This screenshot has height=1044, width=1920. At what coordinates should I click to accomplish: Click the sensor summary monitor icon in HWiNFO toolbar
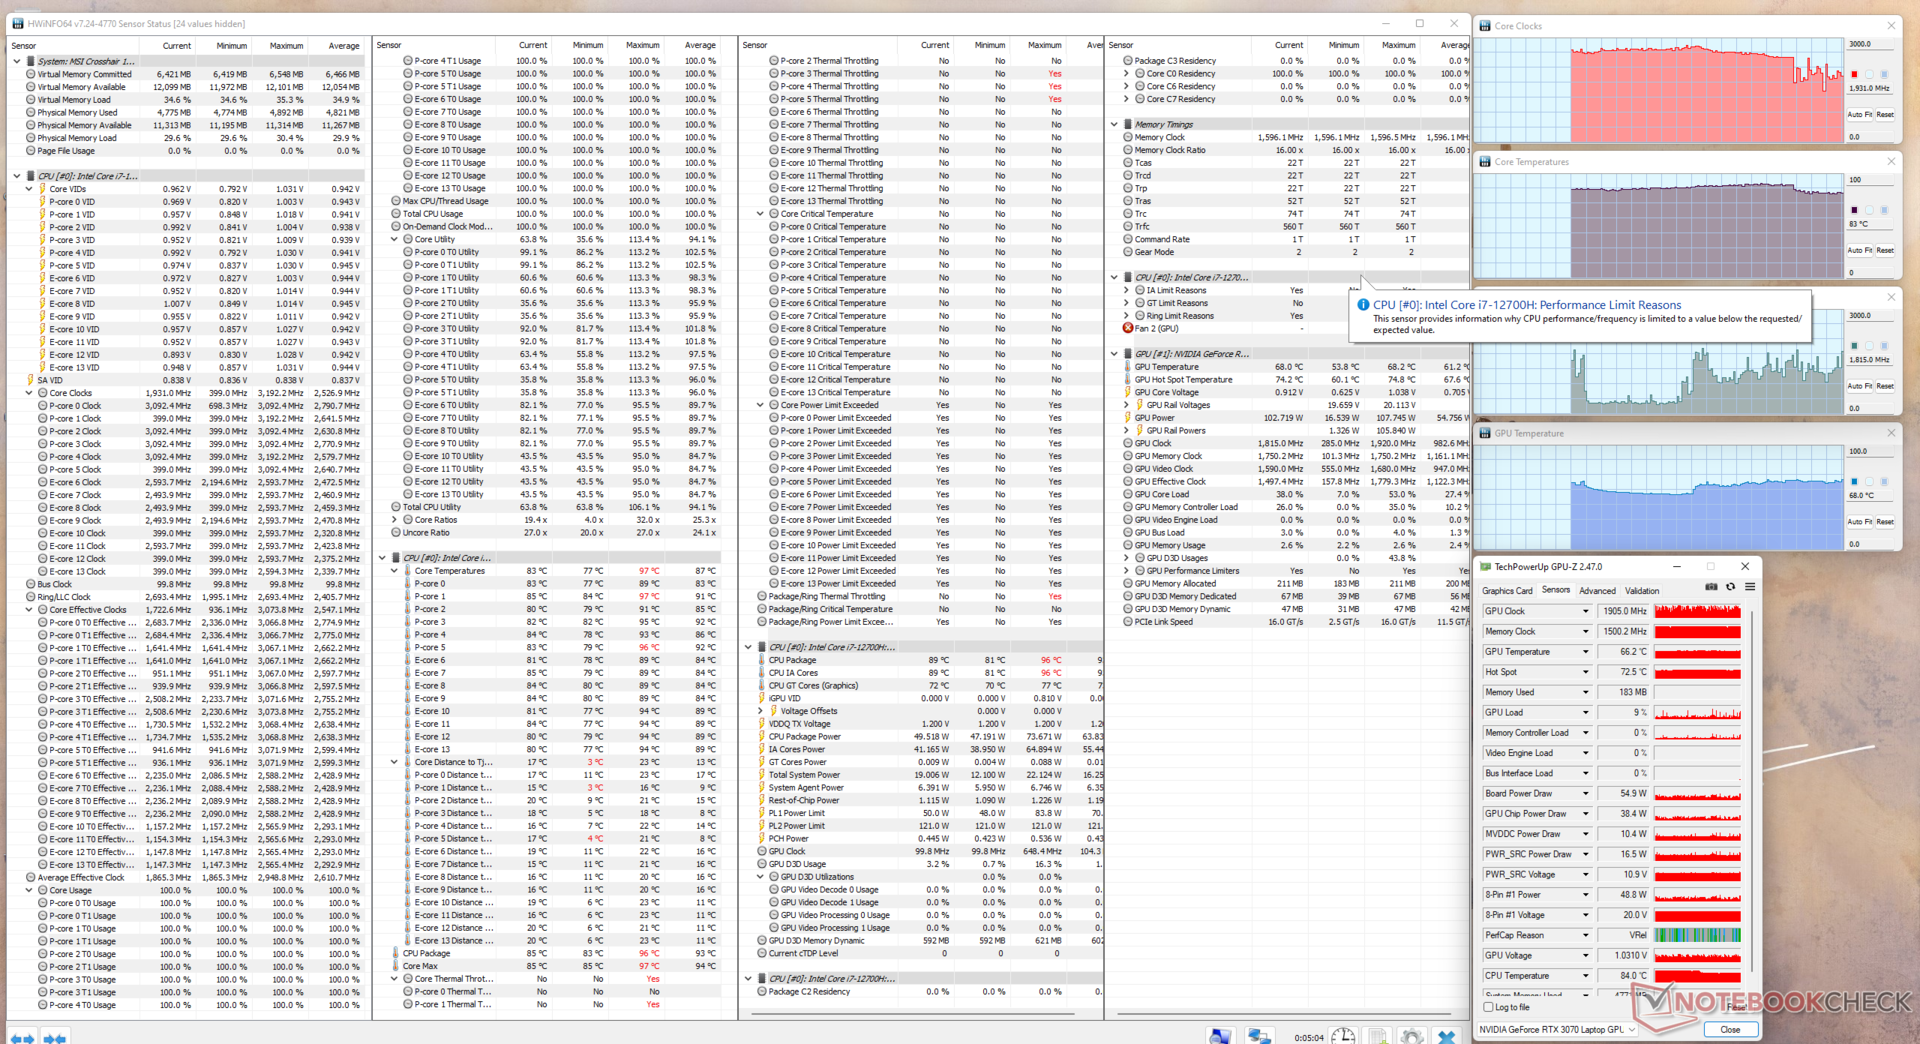point(1220,1036)
